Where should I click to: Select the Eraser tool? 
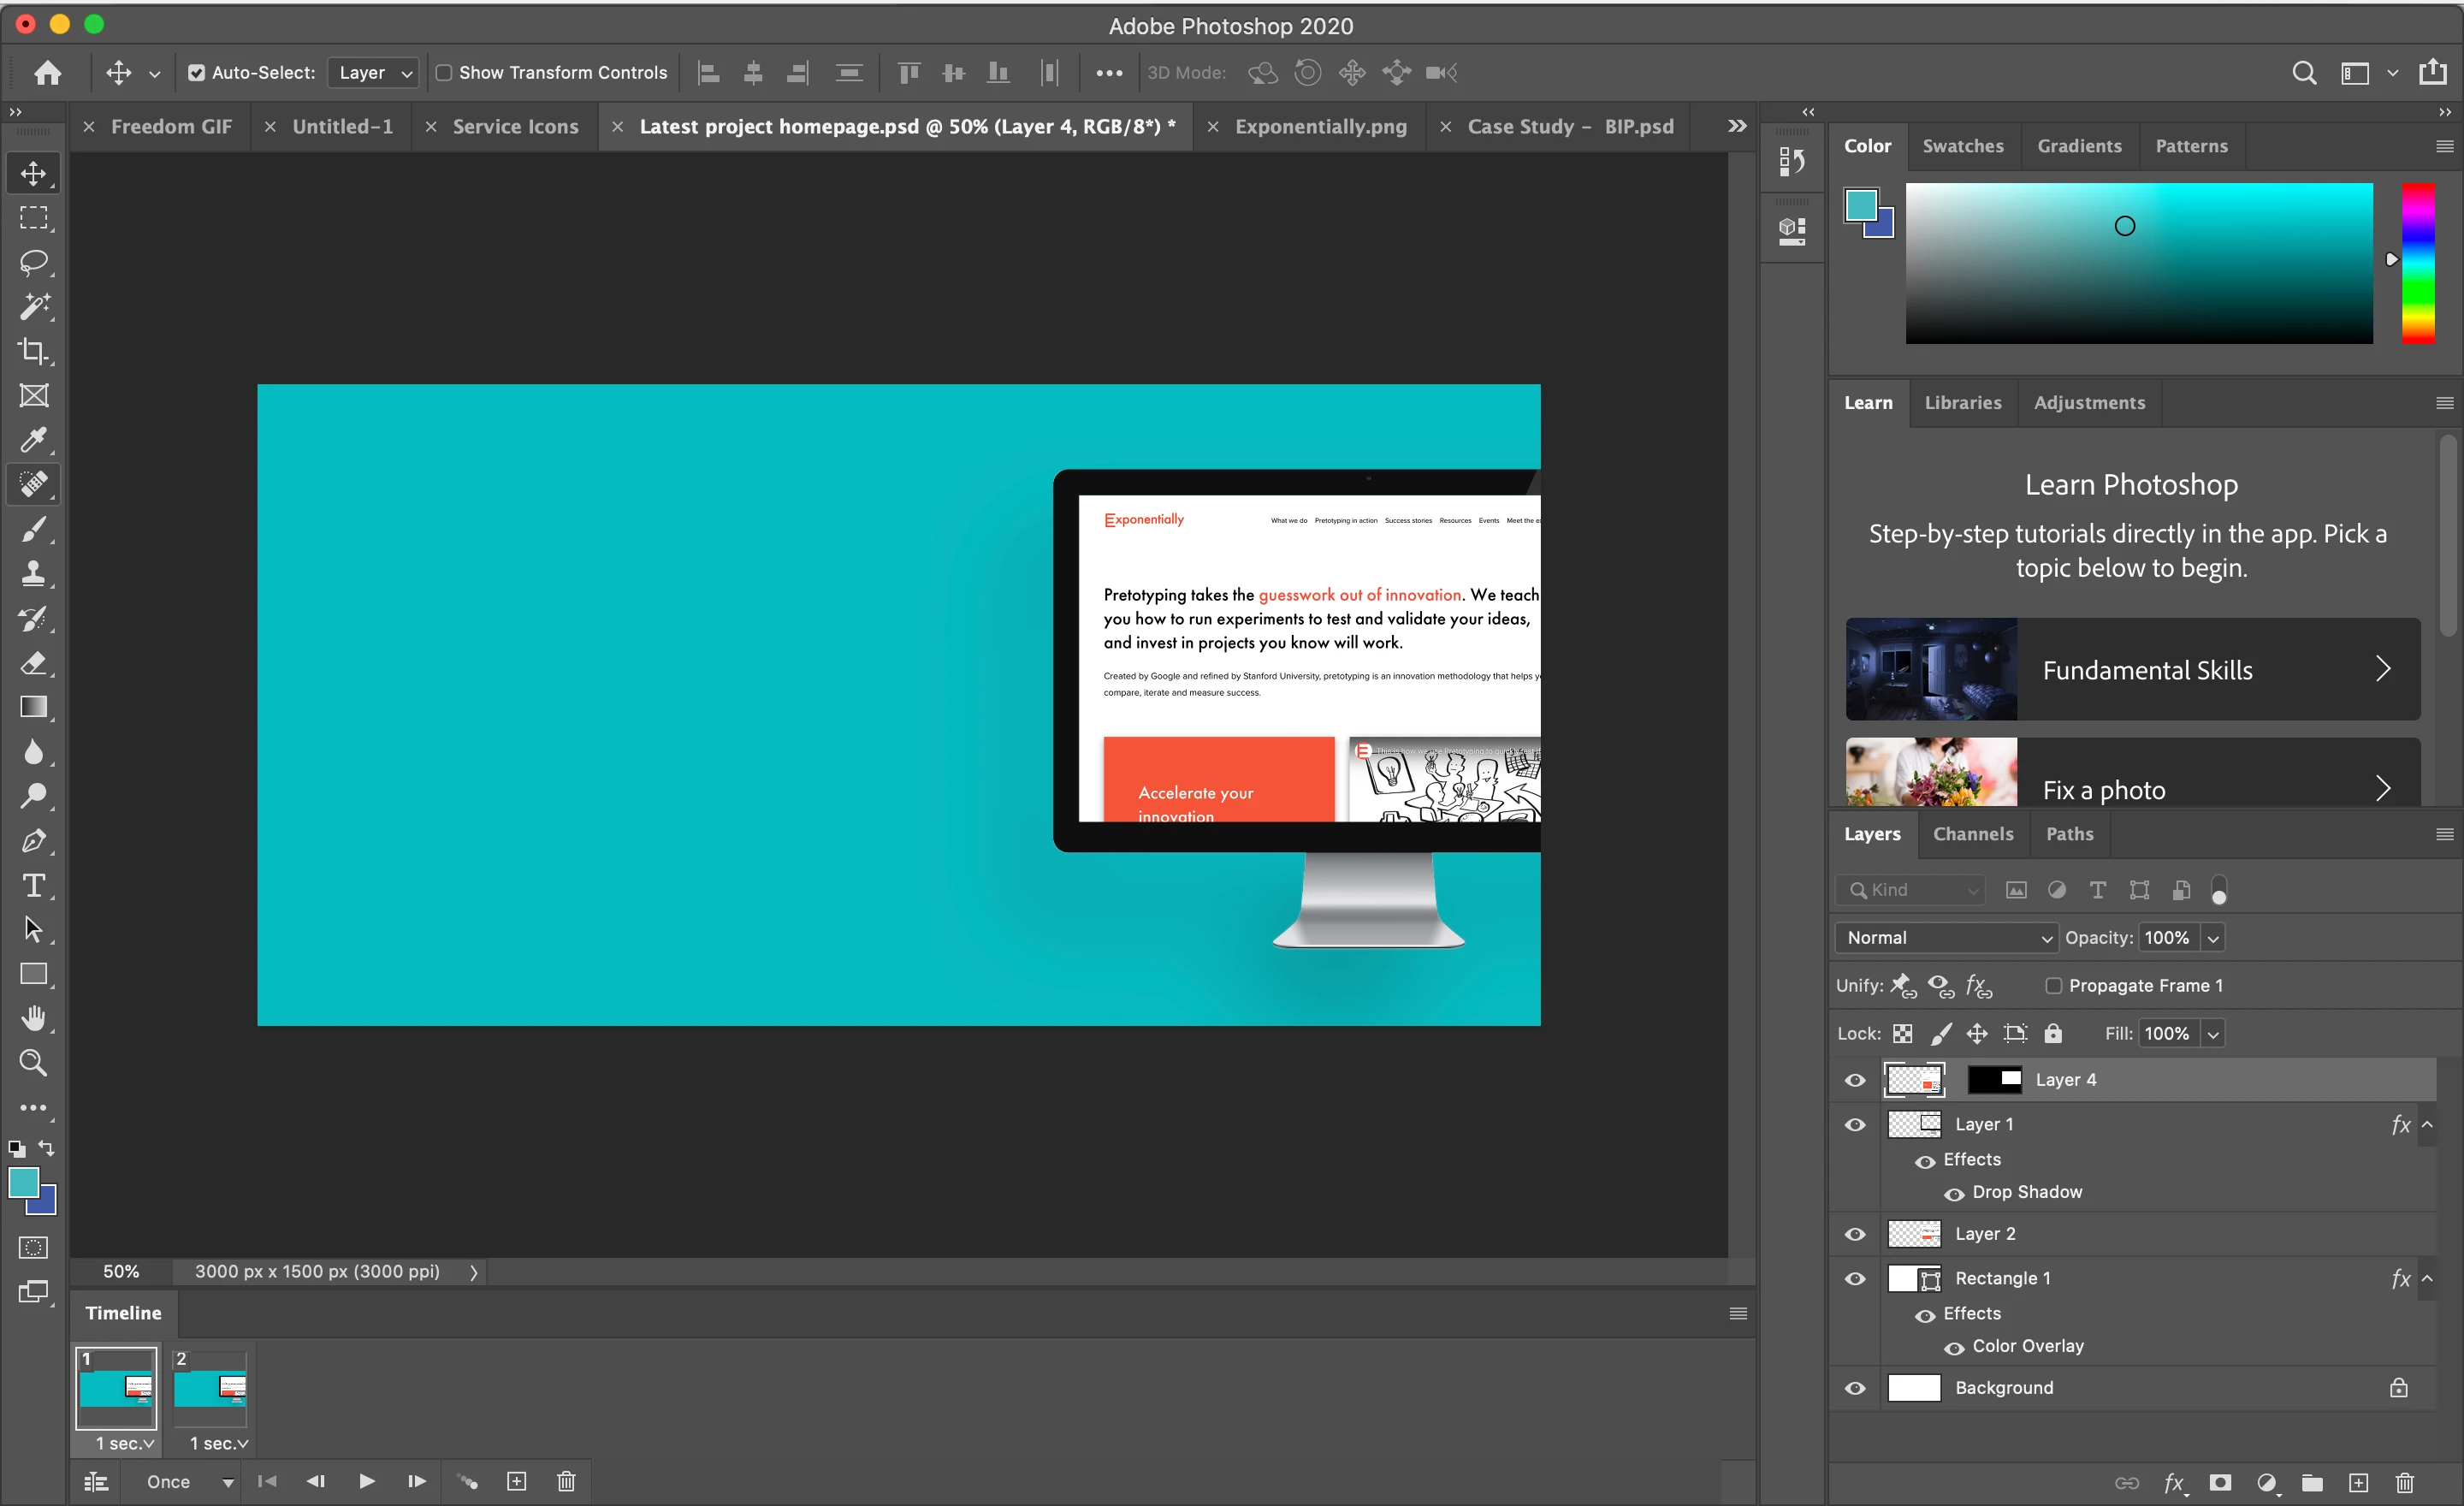click(33, 663)
